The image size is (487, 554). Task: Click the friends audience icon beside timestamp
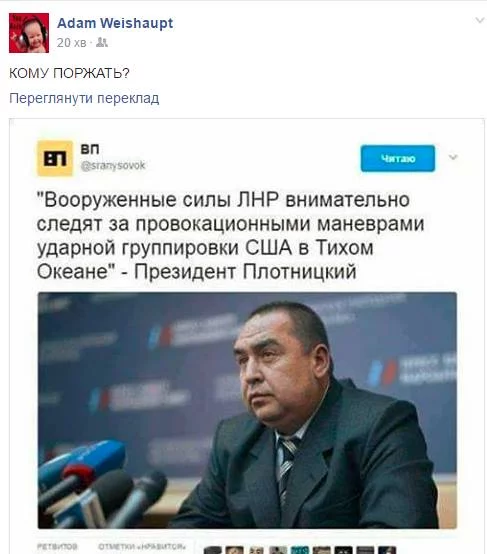pos(102,42)
